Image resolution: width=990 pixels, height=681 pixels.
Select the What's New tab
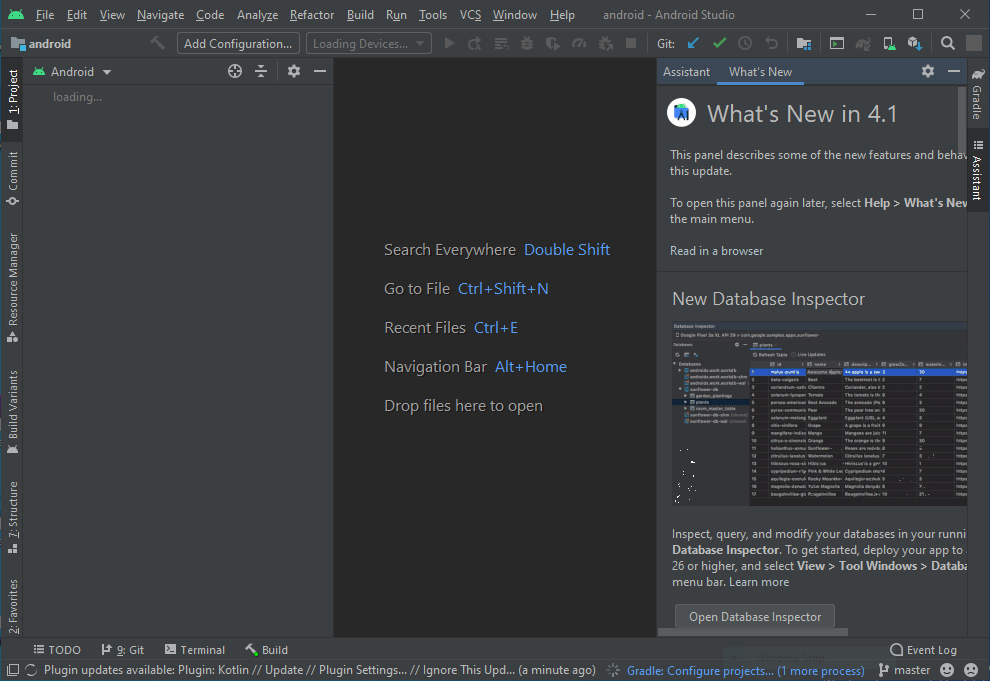pos(760,71)
